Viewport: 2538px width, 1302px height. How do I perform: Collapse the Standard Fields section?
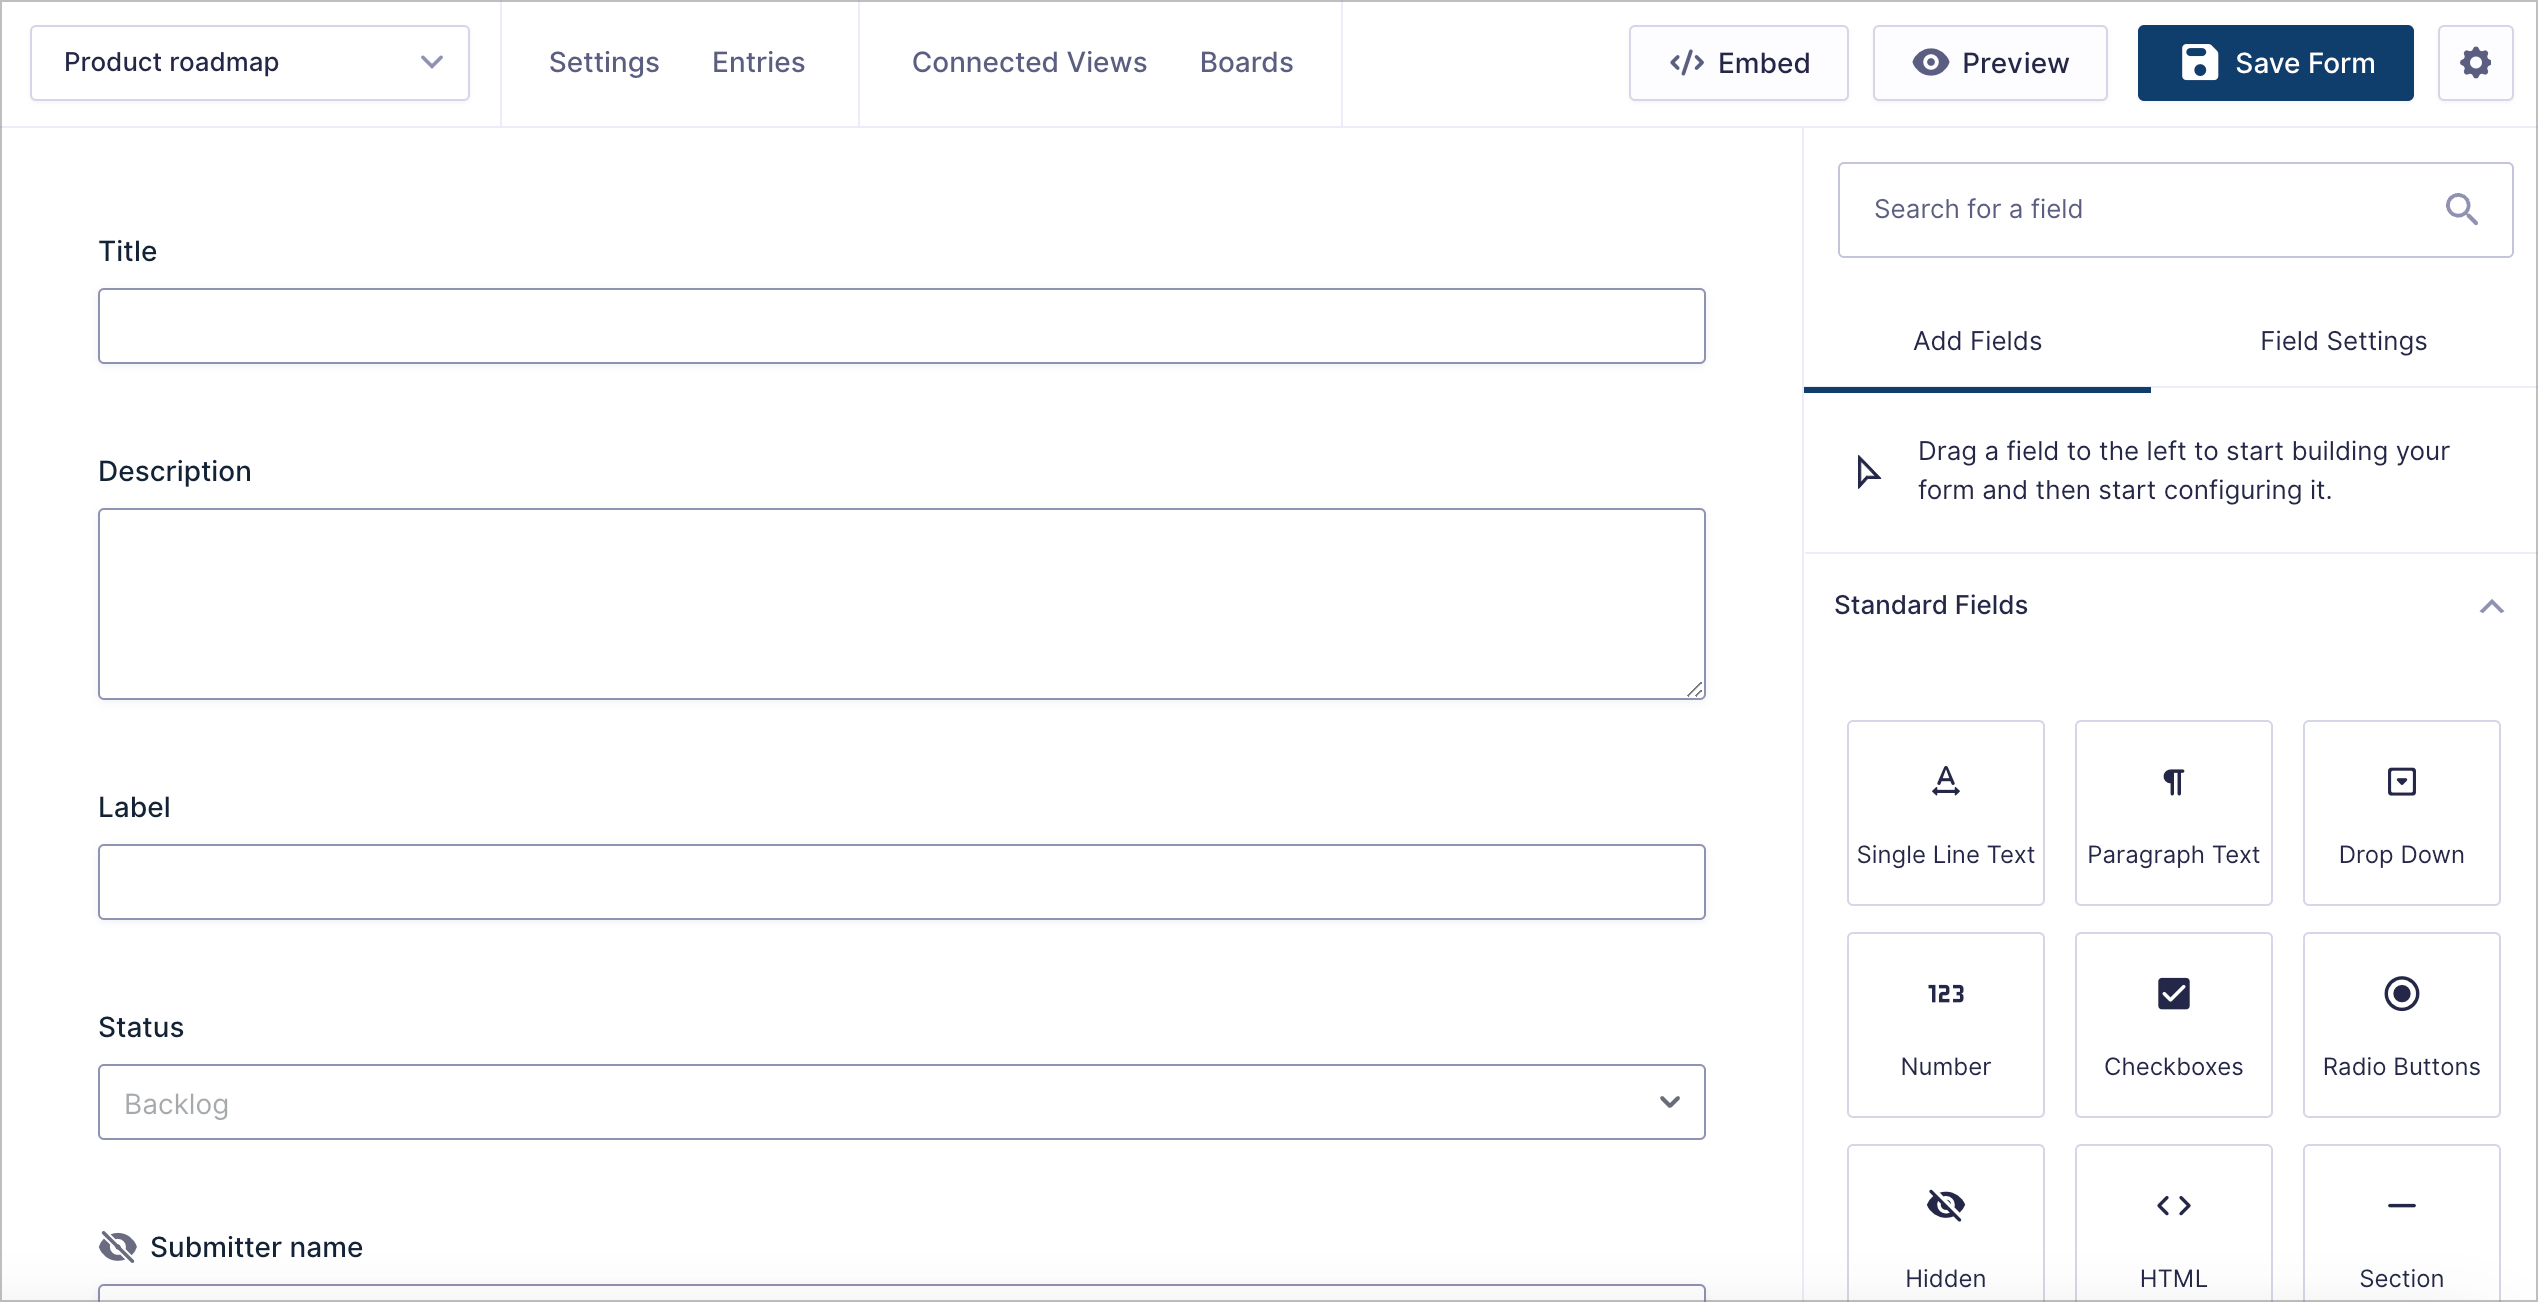pos(2492,606)
